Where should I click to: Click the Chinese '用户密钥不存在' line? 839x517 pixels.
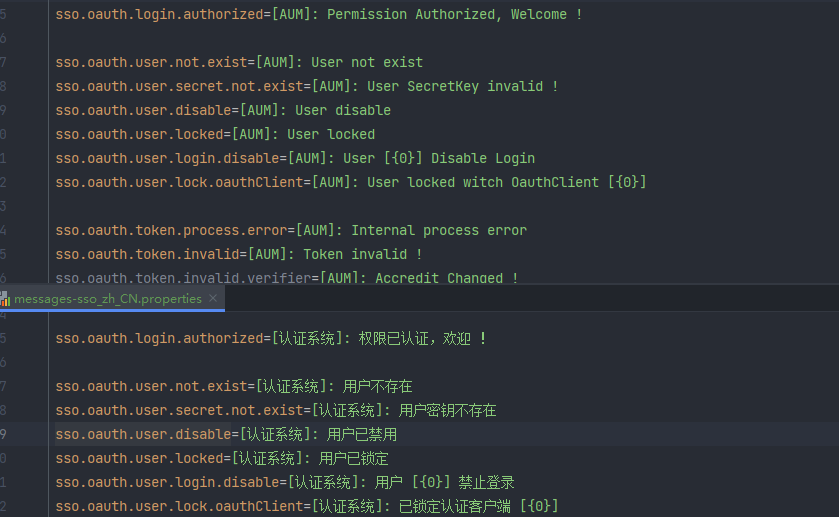click(276, 410)
